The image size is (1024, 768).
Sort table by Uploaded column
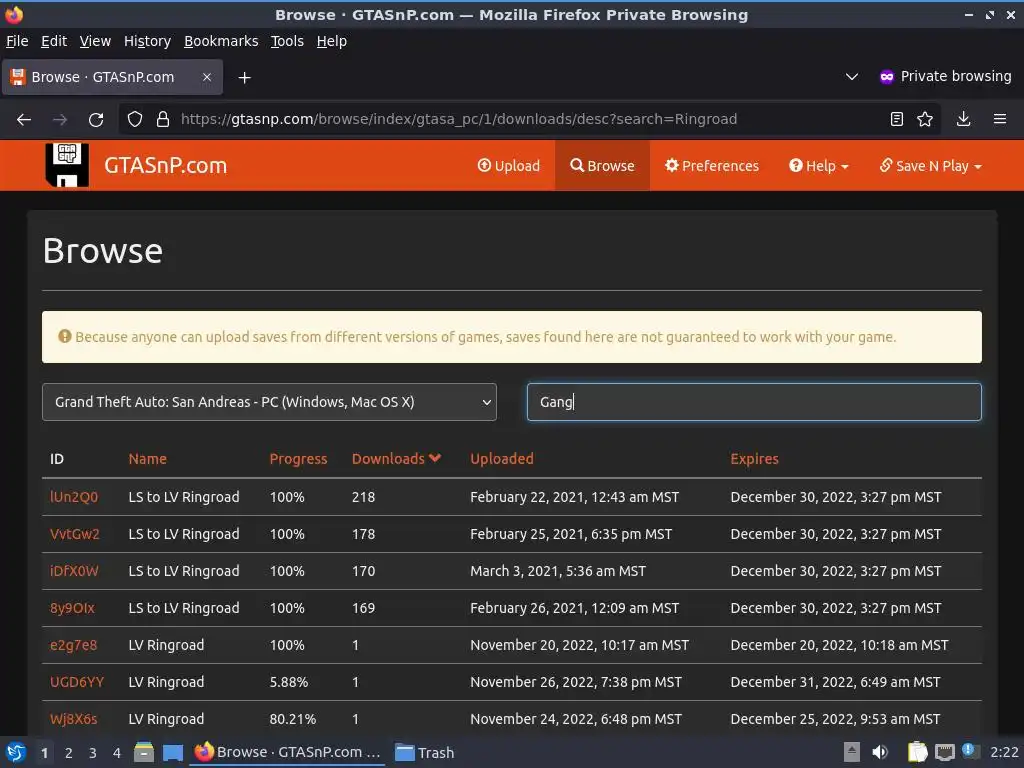502,458
